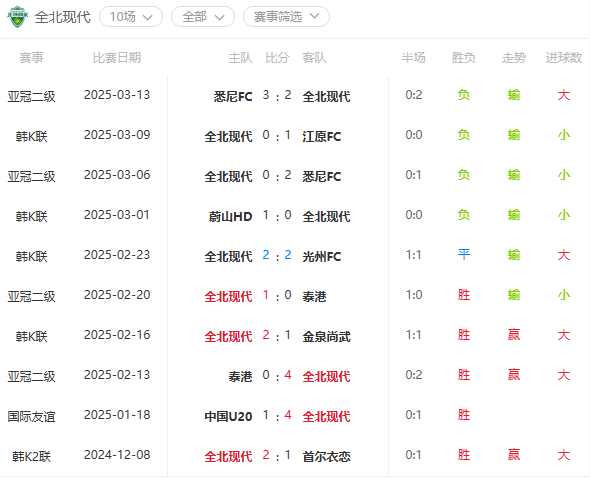
Task: Expand the 全部 filter dropdown
Action: tap(203, 17)
